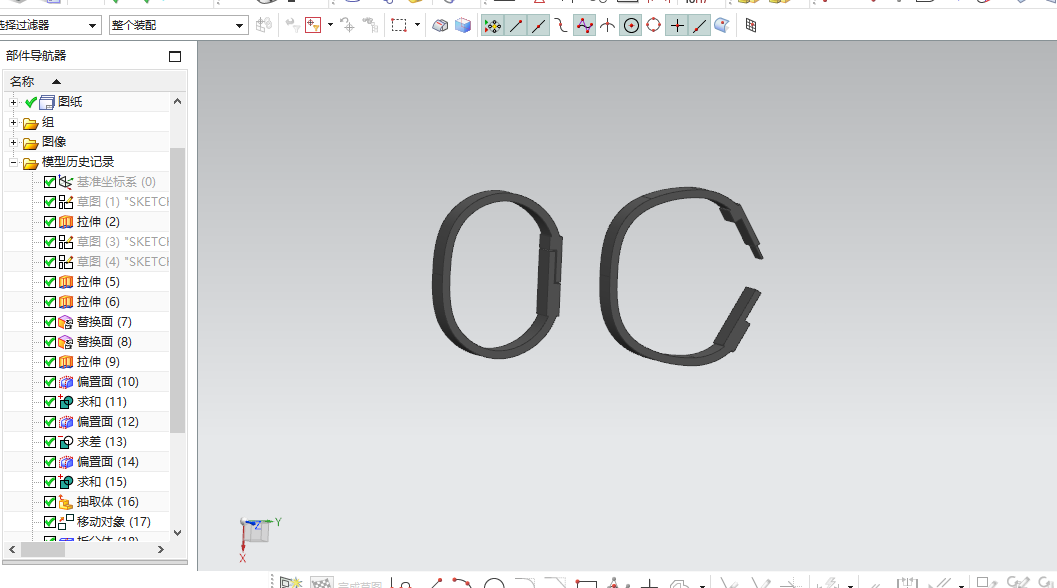Viewport: 1057px width, 588px height.
Task: Click navigator vertical scrollbar down arrow
Action: (x=177, y=532)
